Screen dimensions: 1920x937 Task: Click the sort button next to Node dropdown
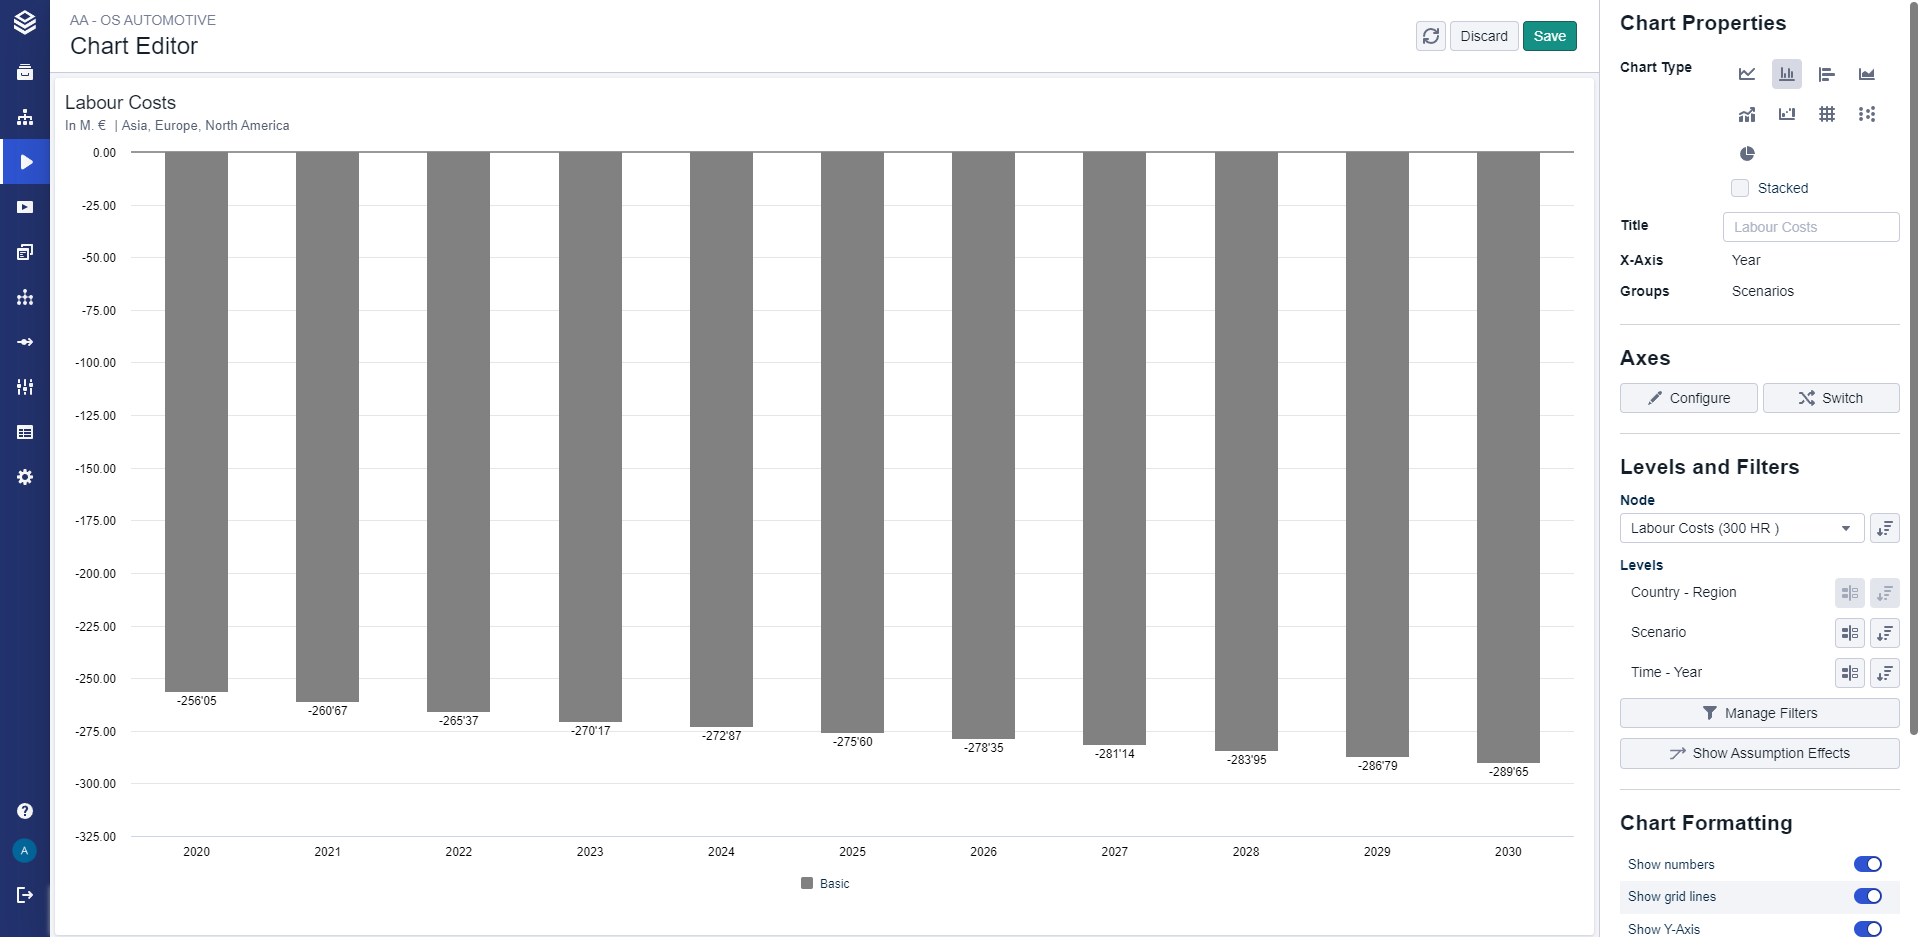pos(1884,528)
